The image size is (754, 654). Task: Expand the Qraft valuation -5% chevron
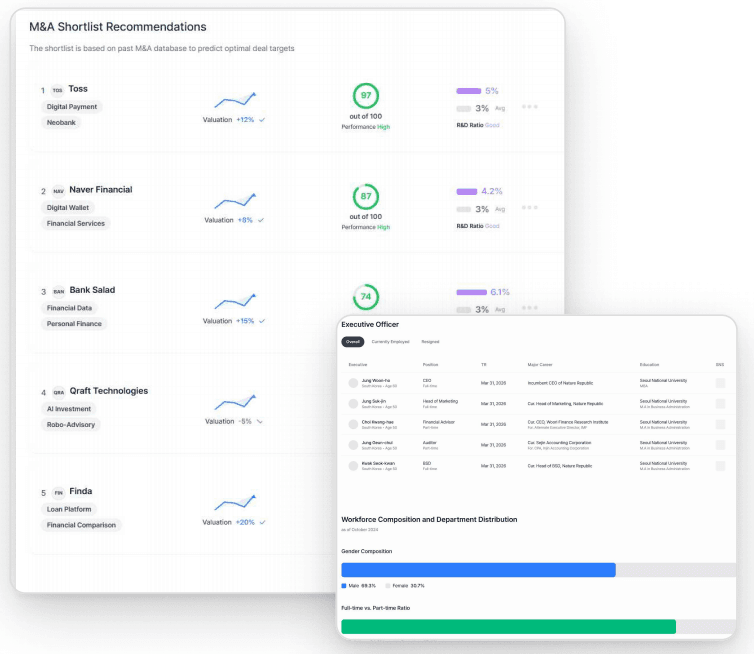tap(260, 422)
